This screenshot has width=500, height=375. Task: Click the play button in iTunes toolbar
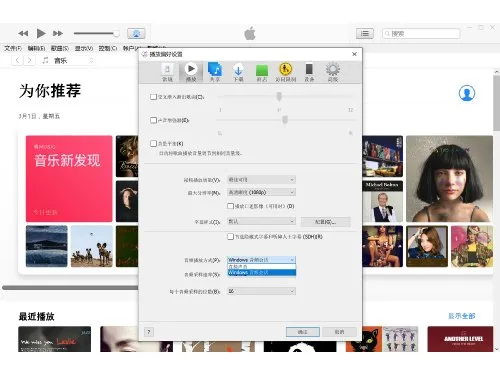(x=41, y=33)
